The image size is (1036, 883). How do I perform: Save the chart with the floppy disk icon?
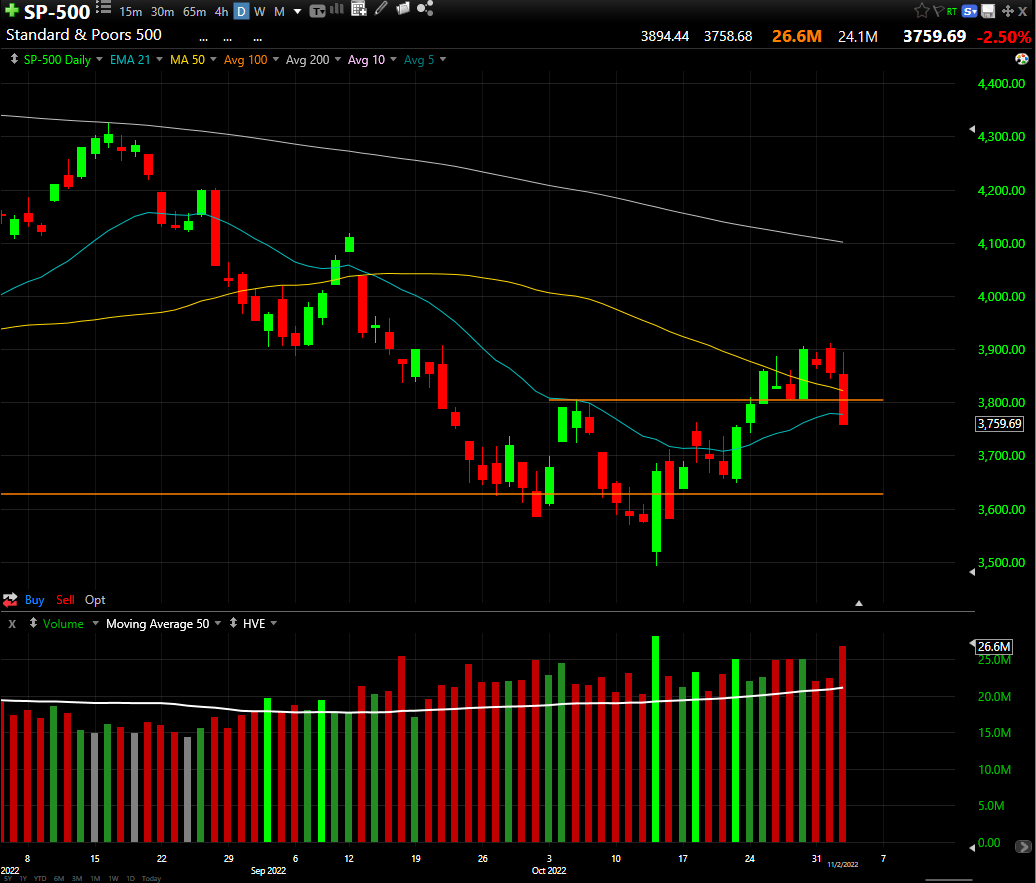(988, 11)
